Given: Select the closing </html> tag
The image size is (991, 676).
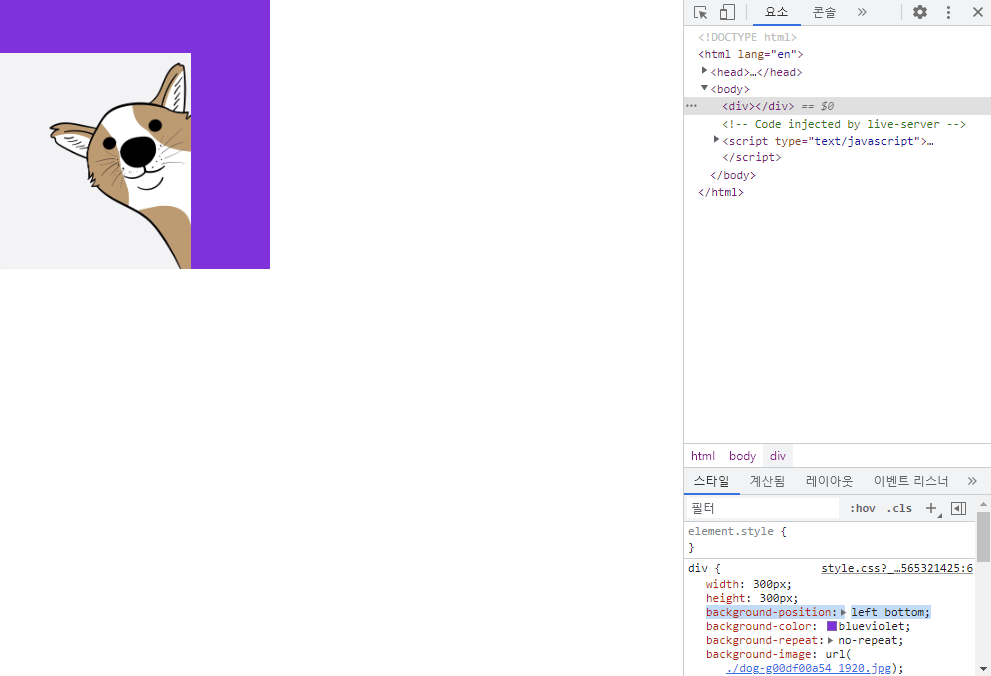Looking at the screenshot, I should [720, 192].
